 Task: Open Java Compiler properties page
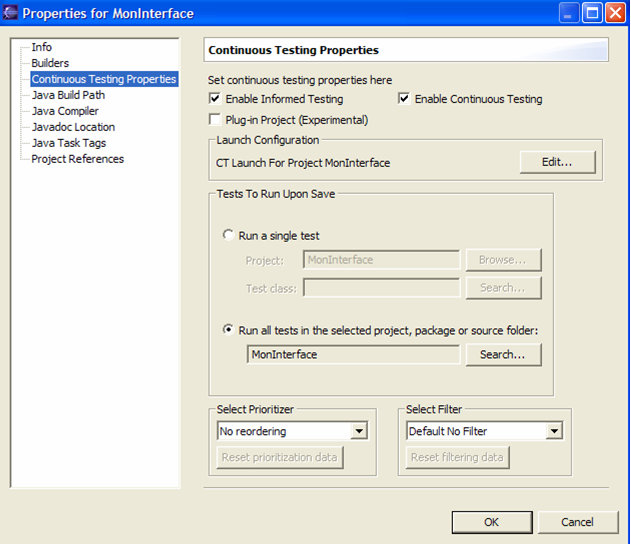tap(65, 111)
